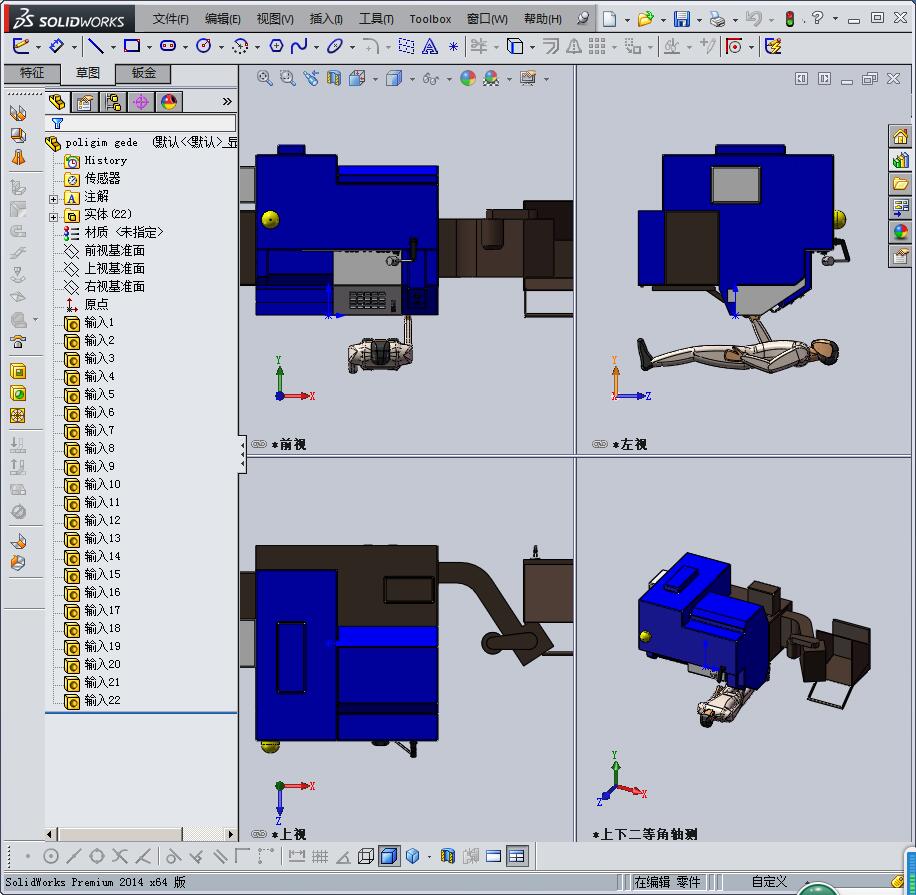This screenshot has width=916, height=895.
Task: Select the 前视基准面 plane in the tree
Action: 105,251
